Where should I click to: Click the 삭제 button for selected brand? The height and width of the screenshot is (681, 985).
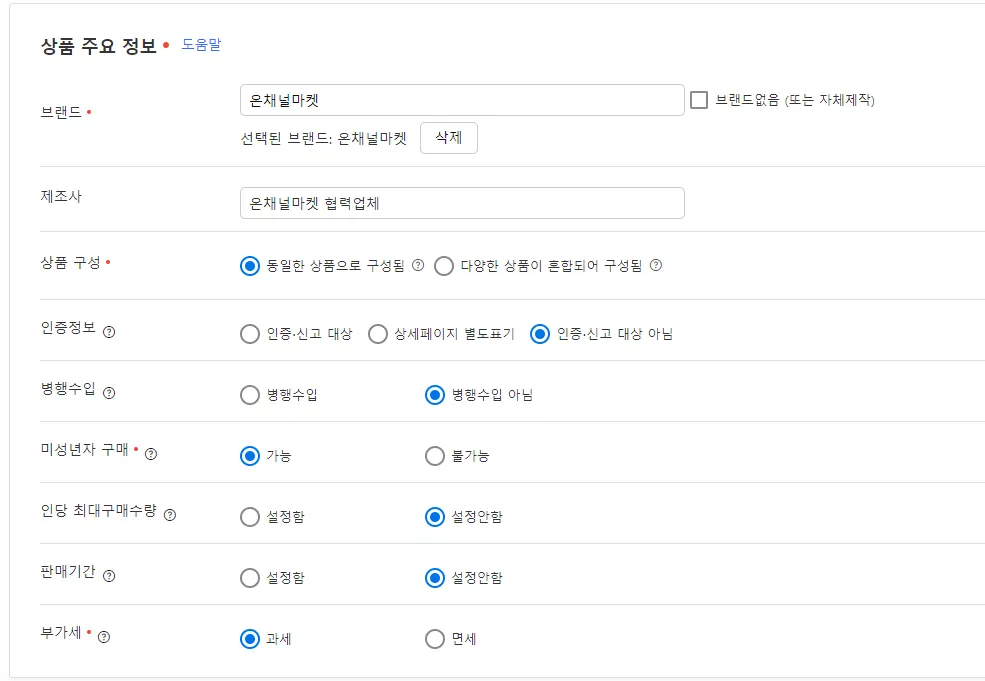448,138
